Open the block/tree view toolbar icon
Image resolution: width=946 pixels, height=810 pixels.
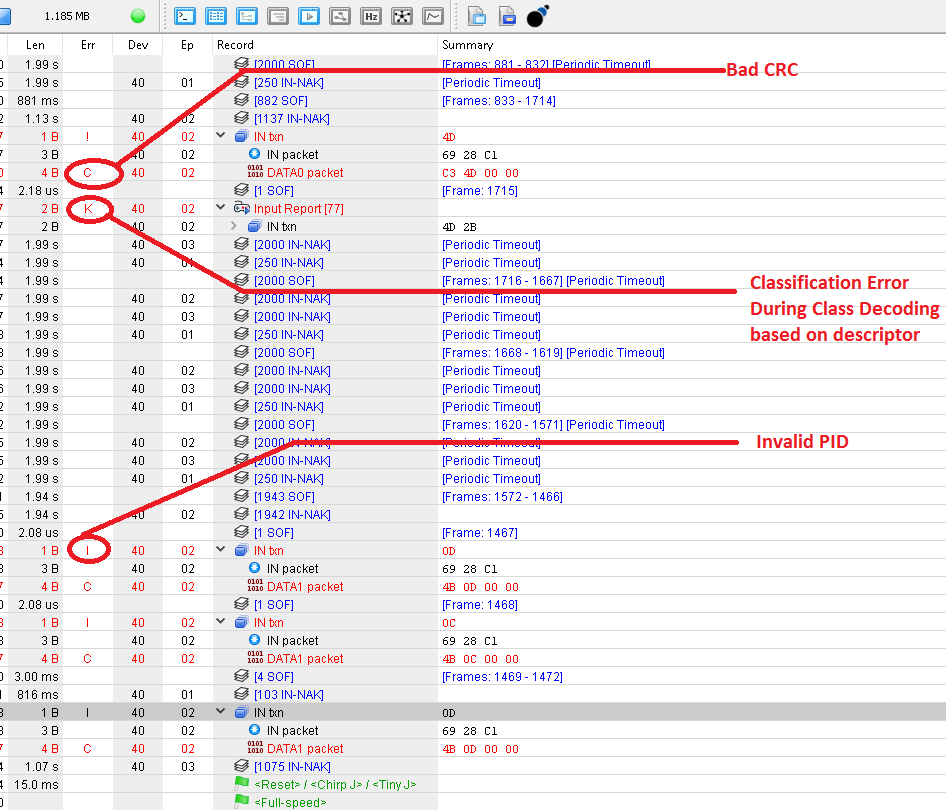click(x=247, y=16)
